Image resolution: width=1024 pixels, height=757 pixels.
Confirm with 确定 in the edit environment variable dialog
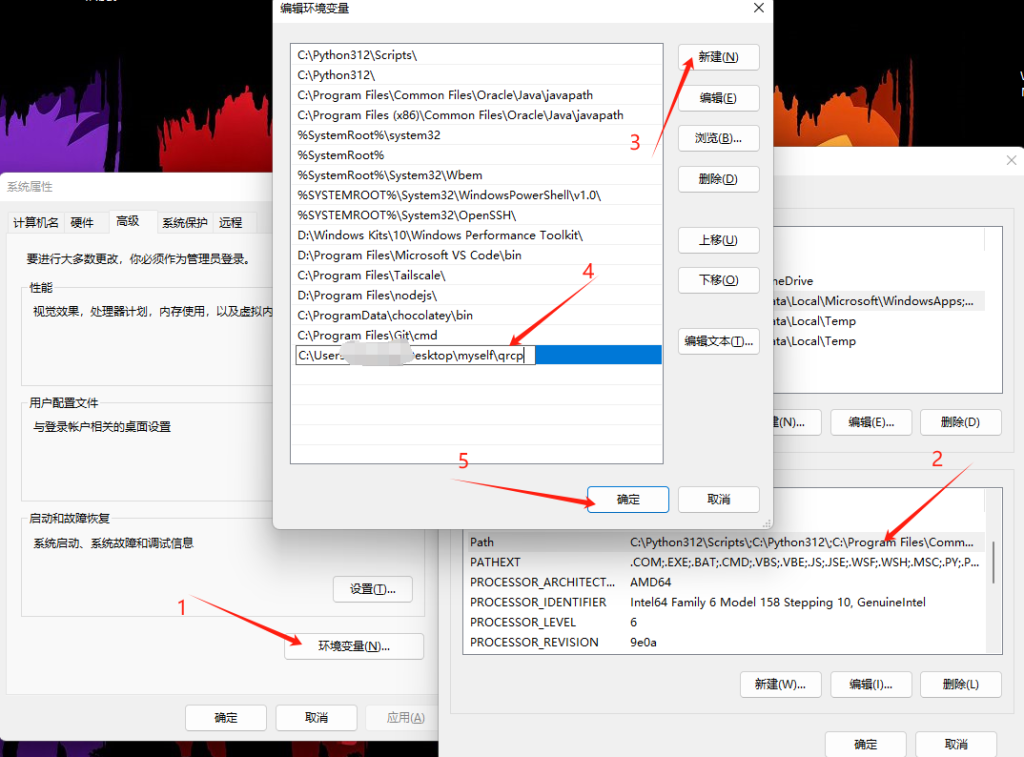pos(628,499)
